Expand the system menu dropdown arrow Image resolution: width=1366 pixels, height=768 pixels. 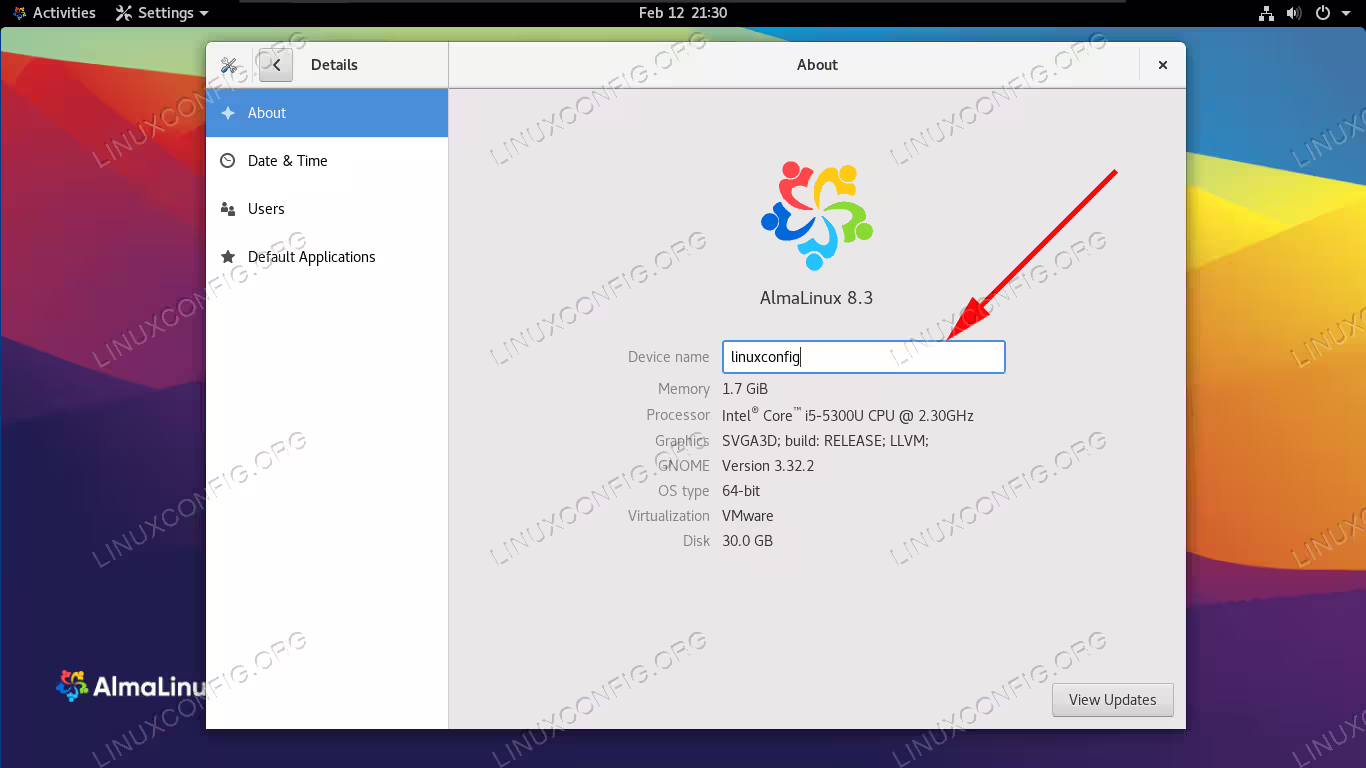[1345, 13]
